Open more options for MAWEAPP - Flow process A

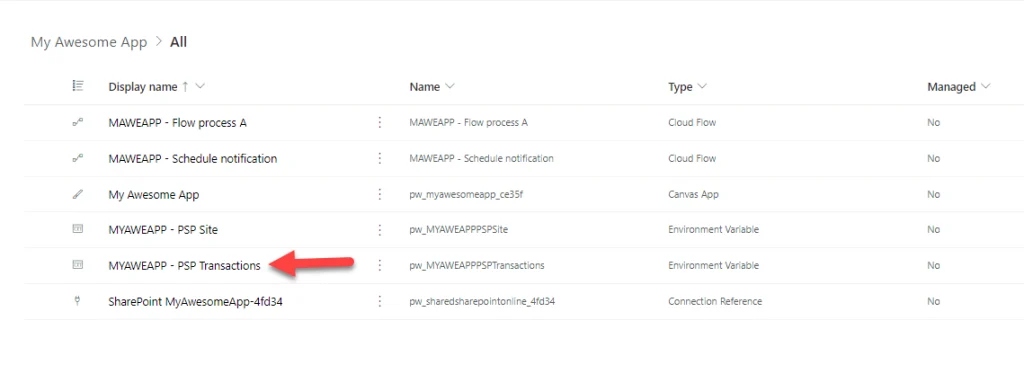tap(379, 123)
